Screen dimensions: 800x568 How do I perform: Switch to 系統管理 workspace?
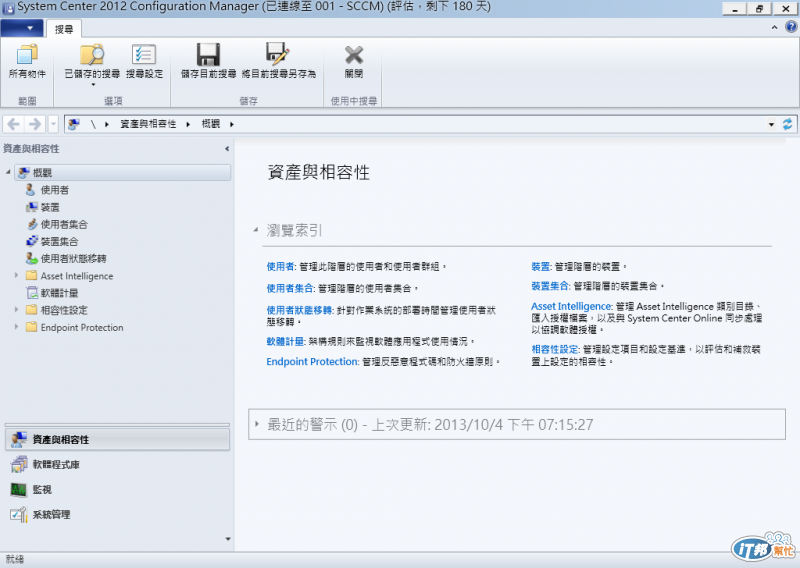(x=117, y=514)
